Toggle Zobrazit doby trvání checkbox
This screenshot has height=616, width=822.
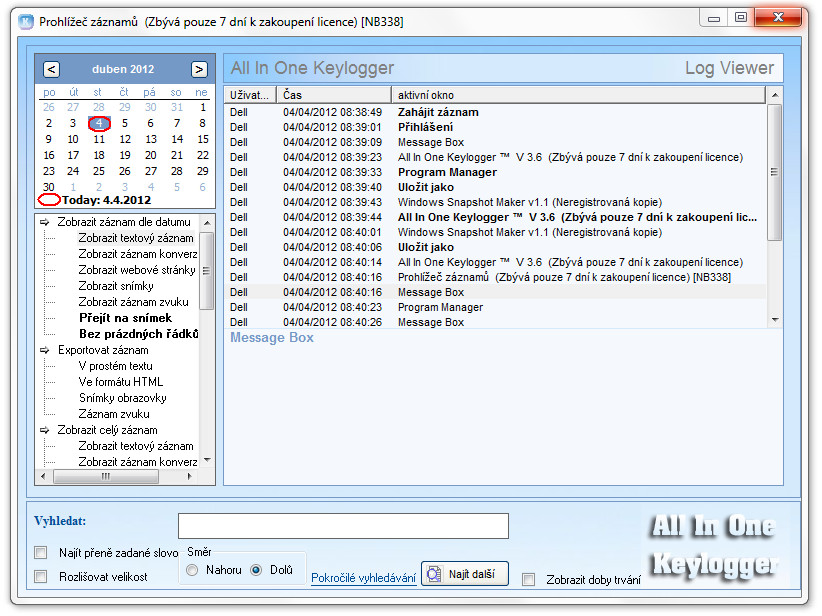[x=529, y=579]
